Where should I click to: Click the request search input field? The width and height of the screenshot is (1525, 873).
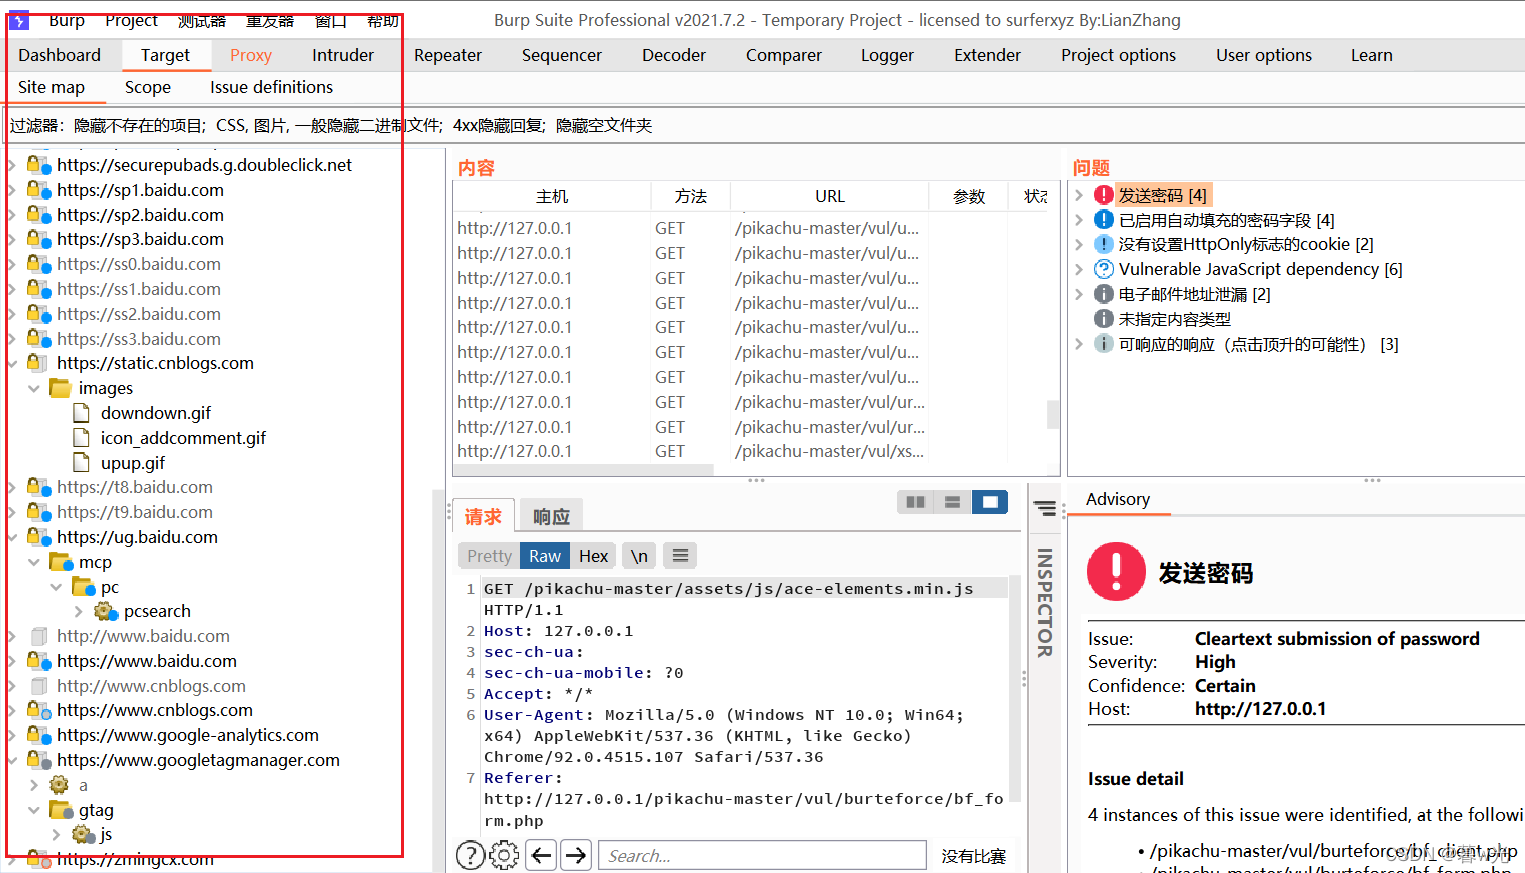(x=762, y=855)
